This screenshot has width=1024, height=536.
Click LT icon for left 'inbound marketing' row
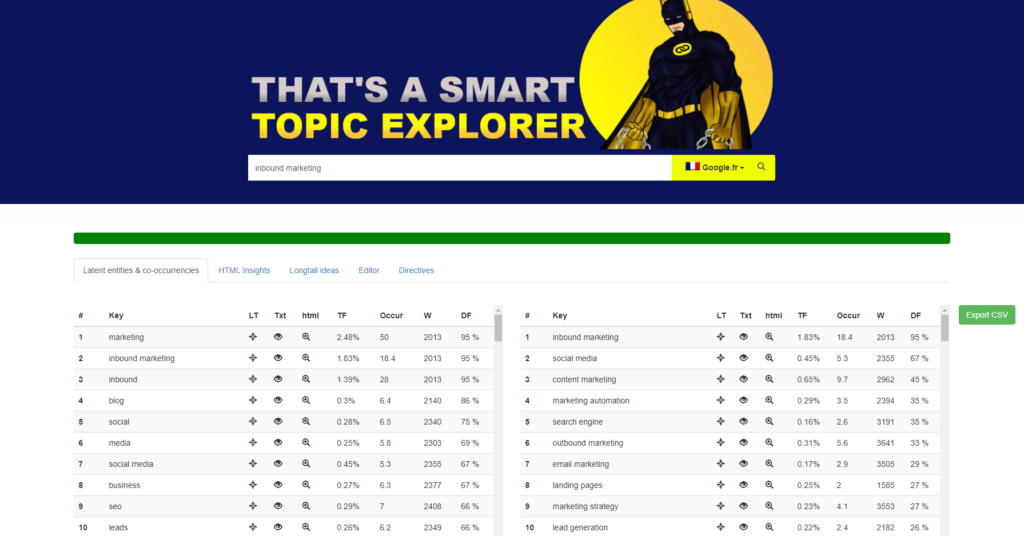click(x=253, y=358)
